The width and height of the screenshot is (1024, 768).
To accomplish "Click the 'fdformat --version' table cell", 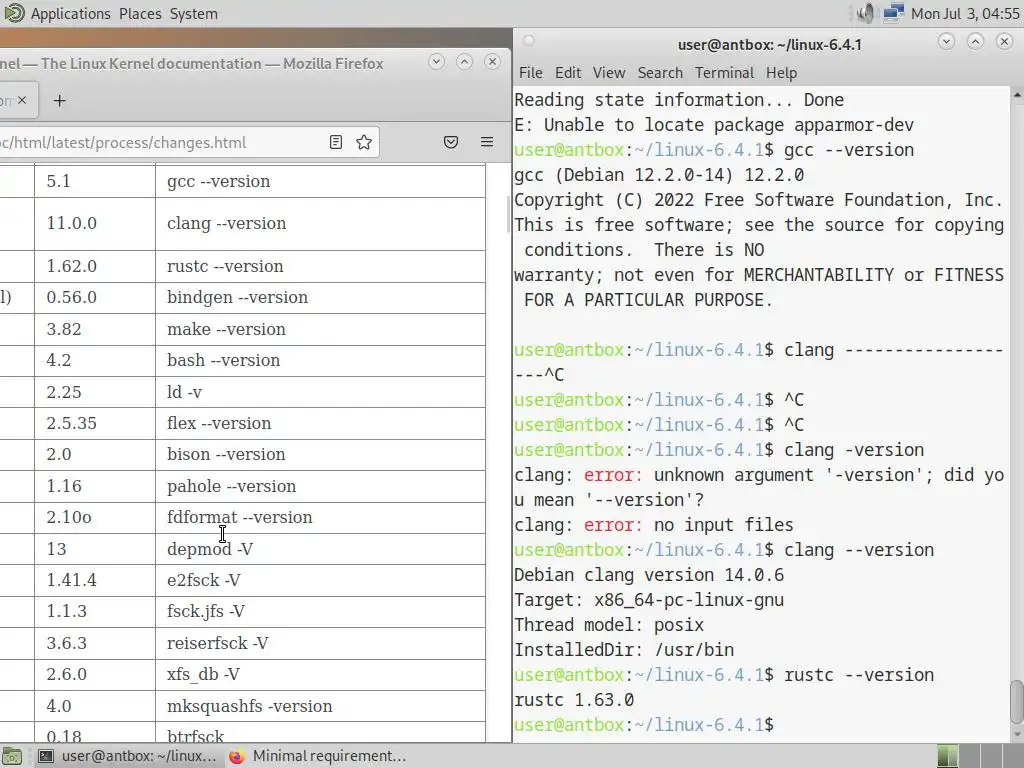I will point(320,517).
